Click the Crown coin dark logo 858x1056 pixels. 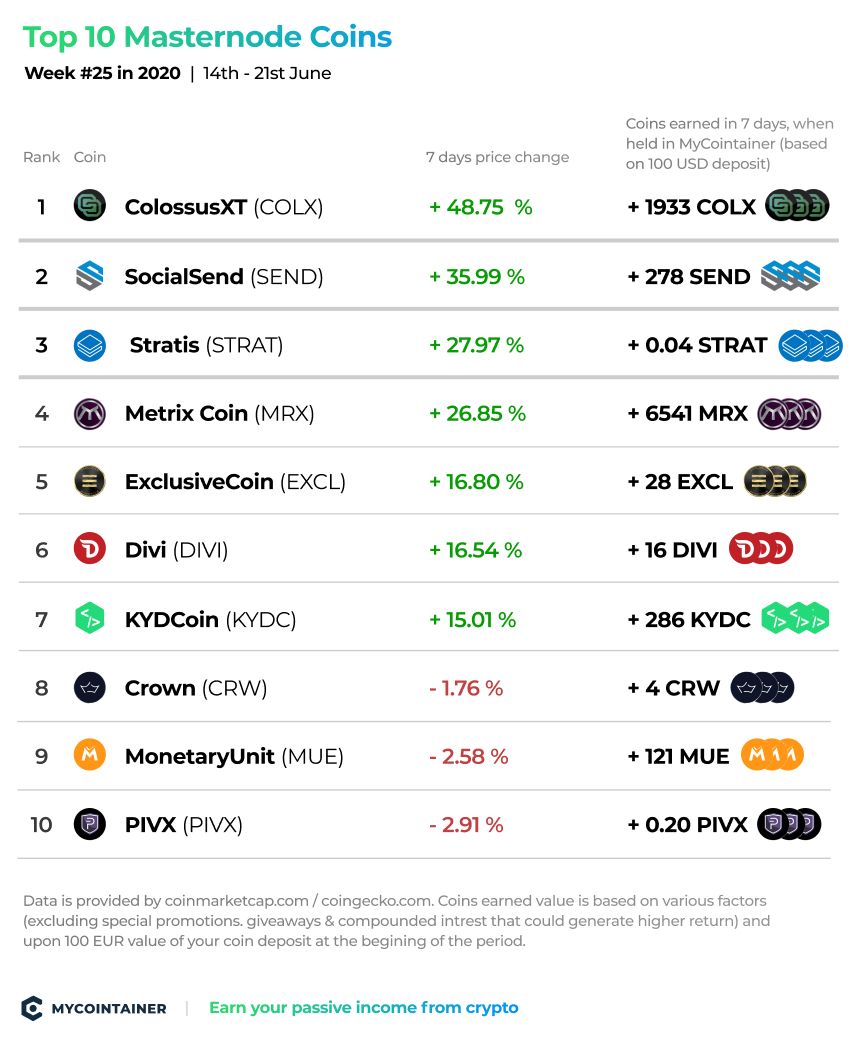[x=90, y=688]
